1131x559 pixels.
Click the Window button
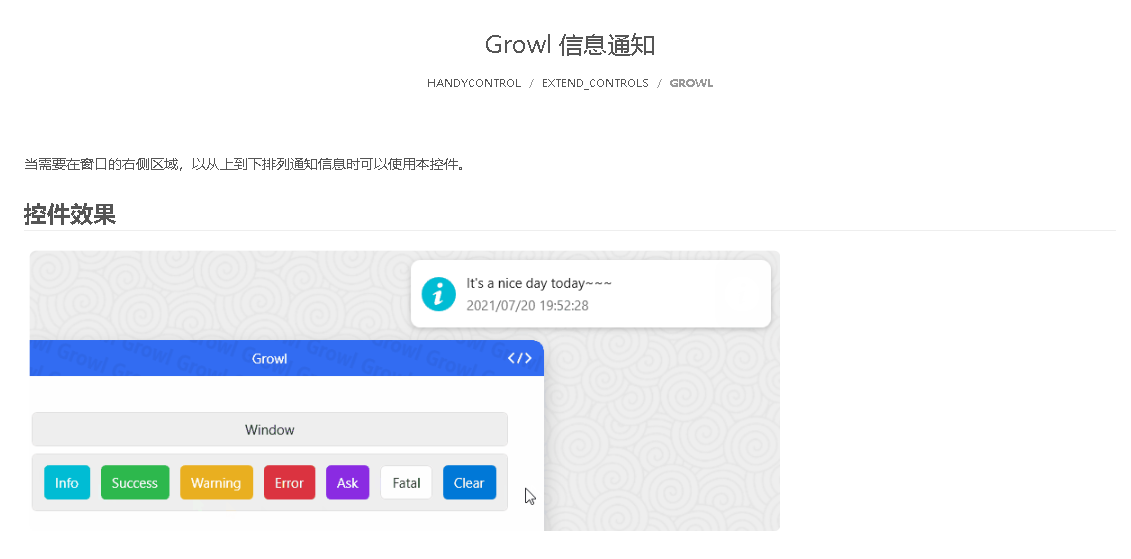(270, 430)
